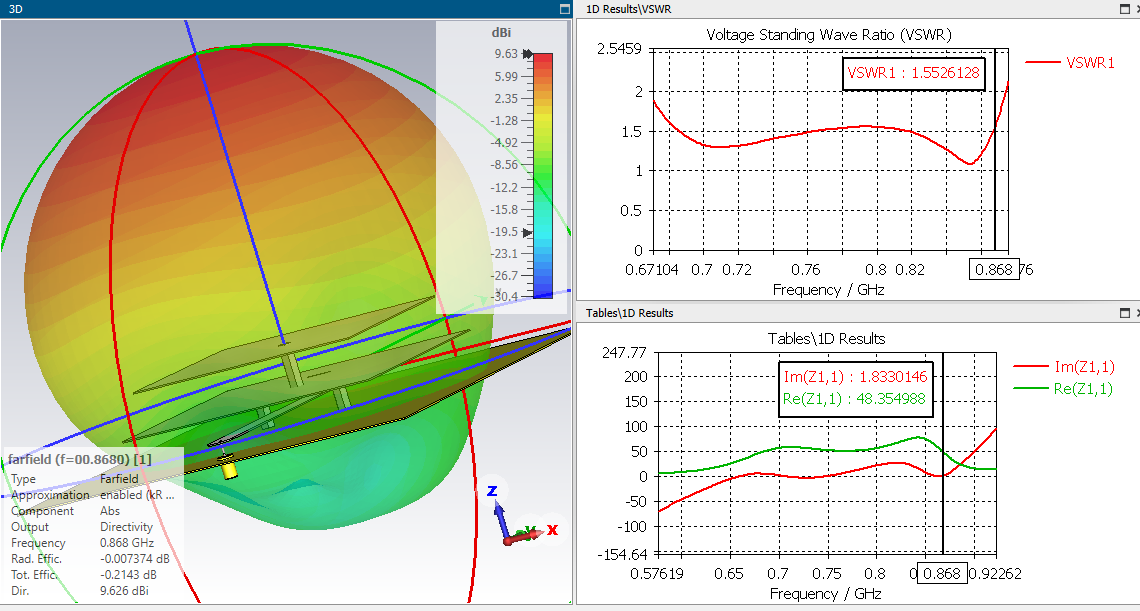Click the '-154.64' y-axis minimum in the impedance plot
1140x611 pixels.
click(x=622, y=554)
